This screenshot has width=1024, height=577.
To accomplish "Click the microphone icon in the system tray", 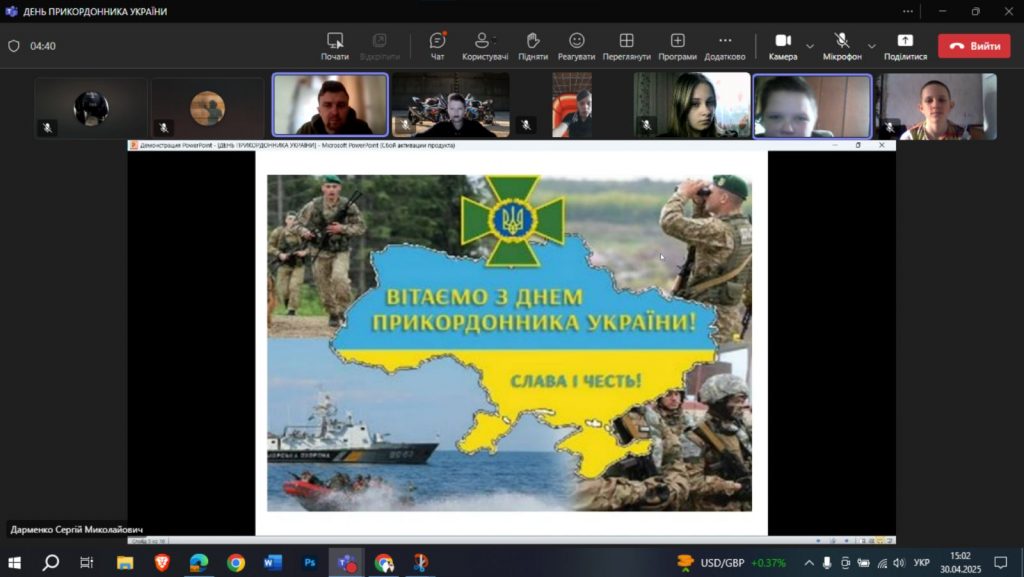I will coord(827,563).
